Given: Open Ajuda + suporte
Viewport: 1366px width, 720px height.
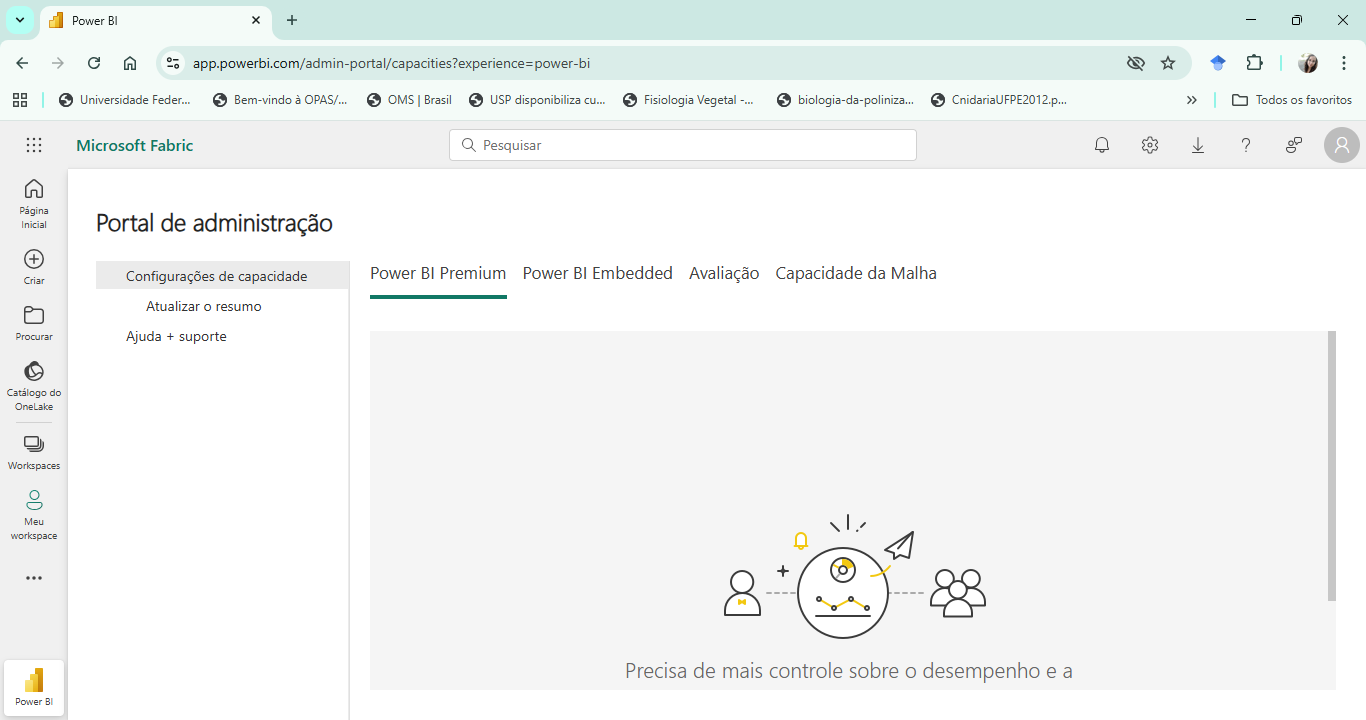Looking at the screenshot, I should pyautogui.click(x=176, y=336).
